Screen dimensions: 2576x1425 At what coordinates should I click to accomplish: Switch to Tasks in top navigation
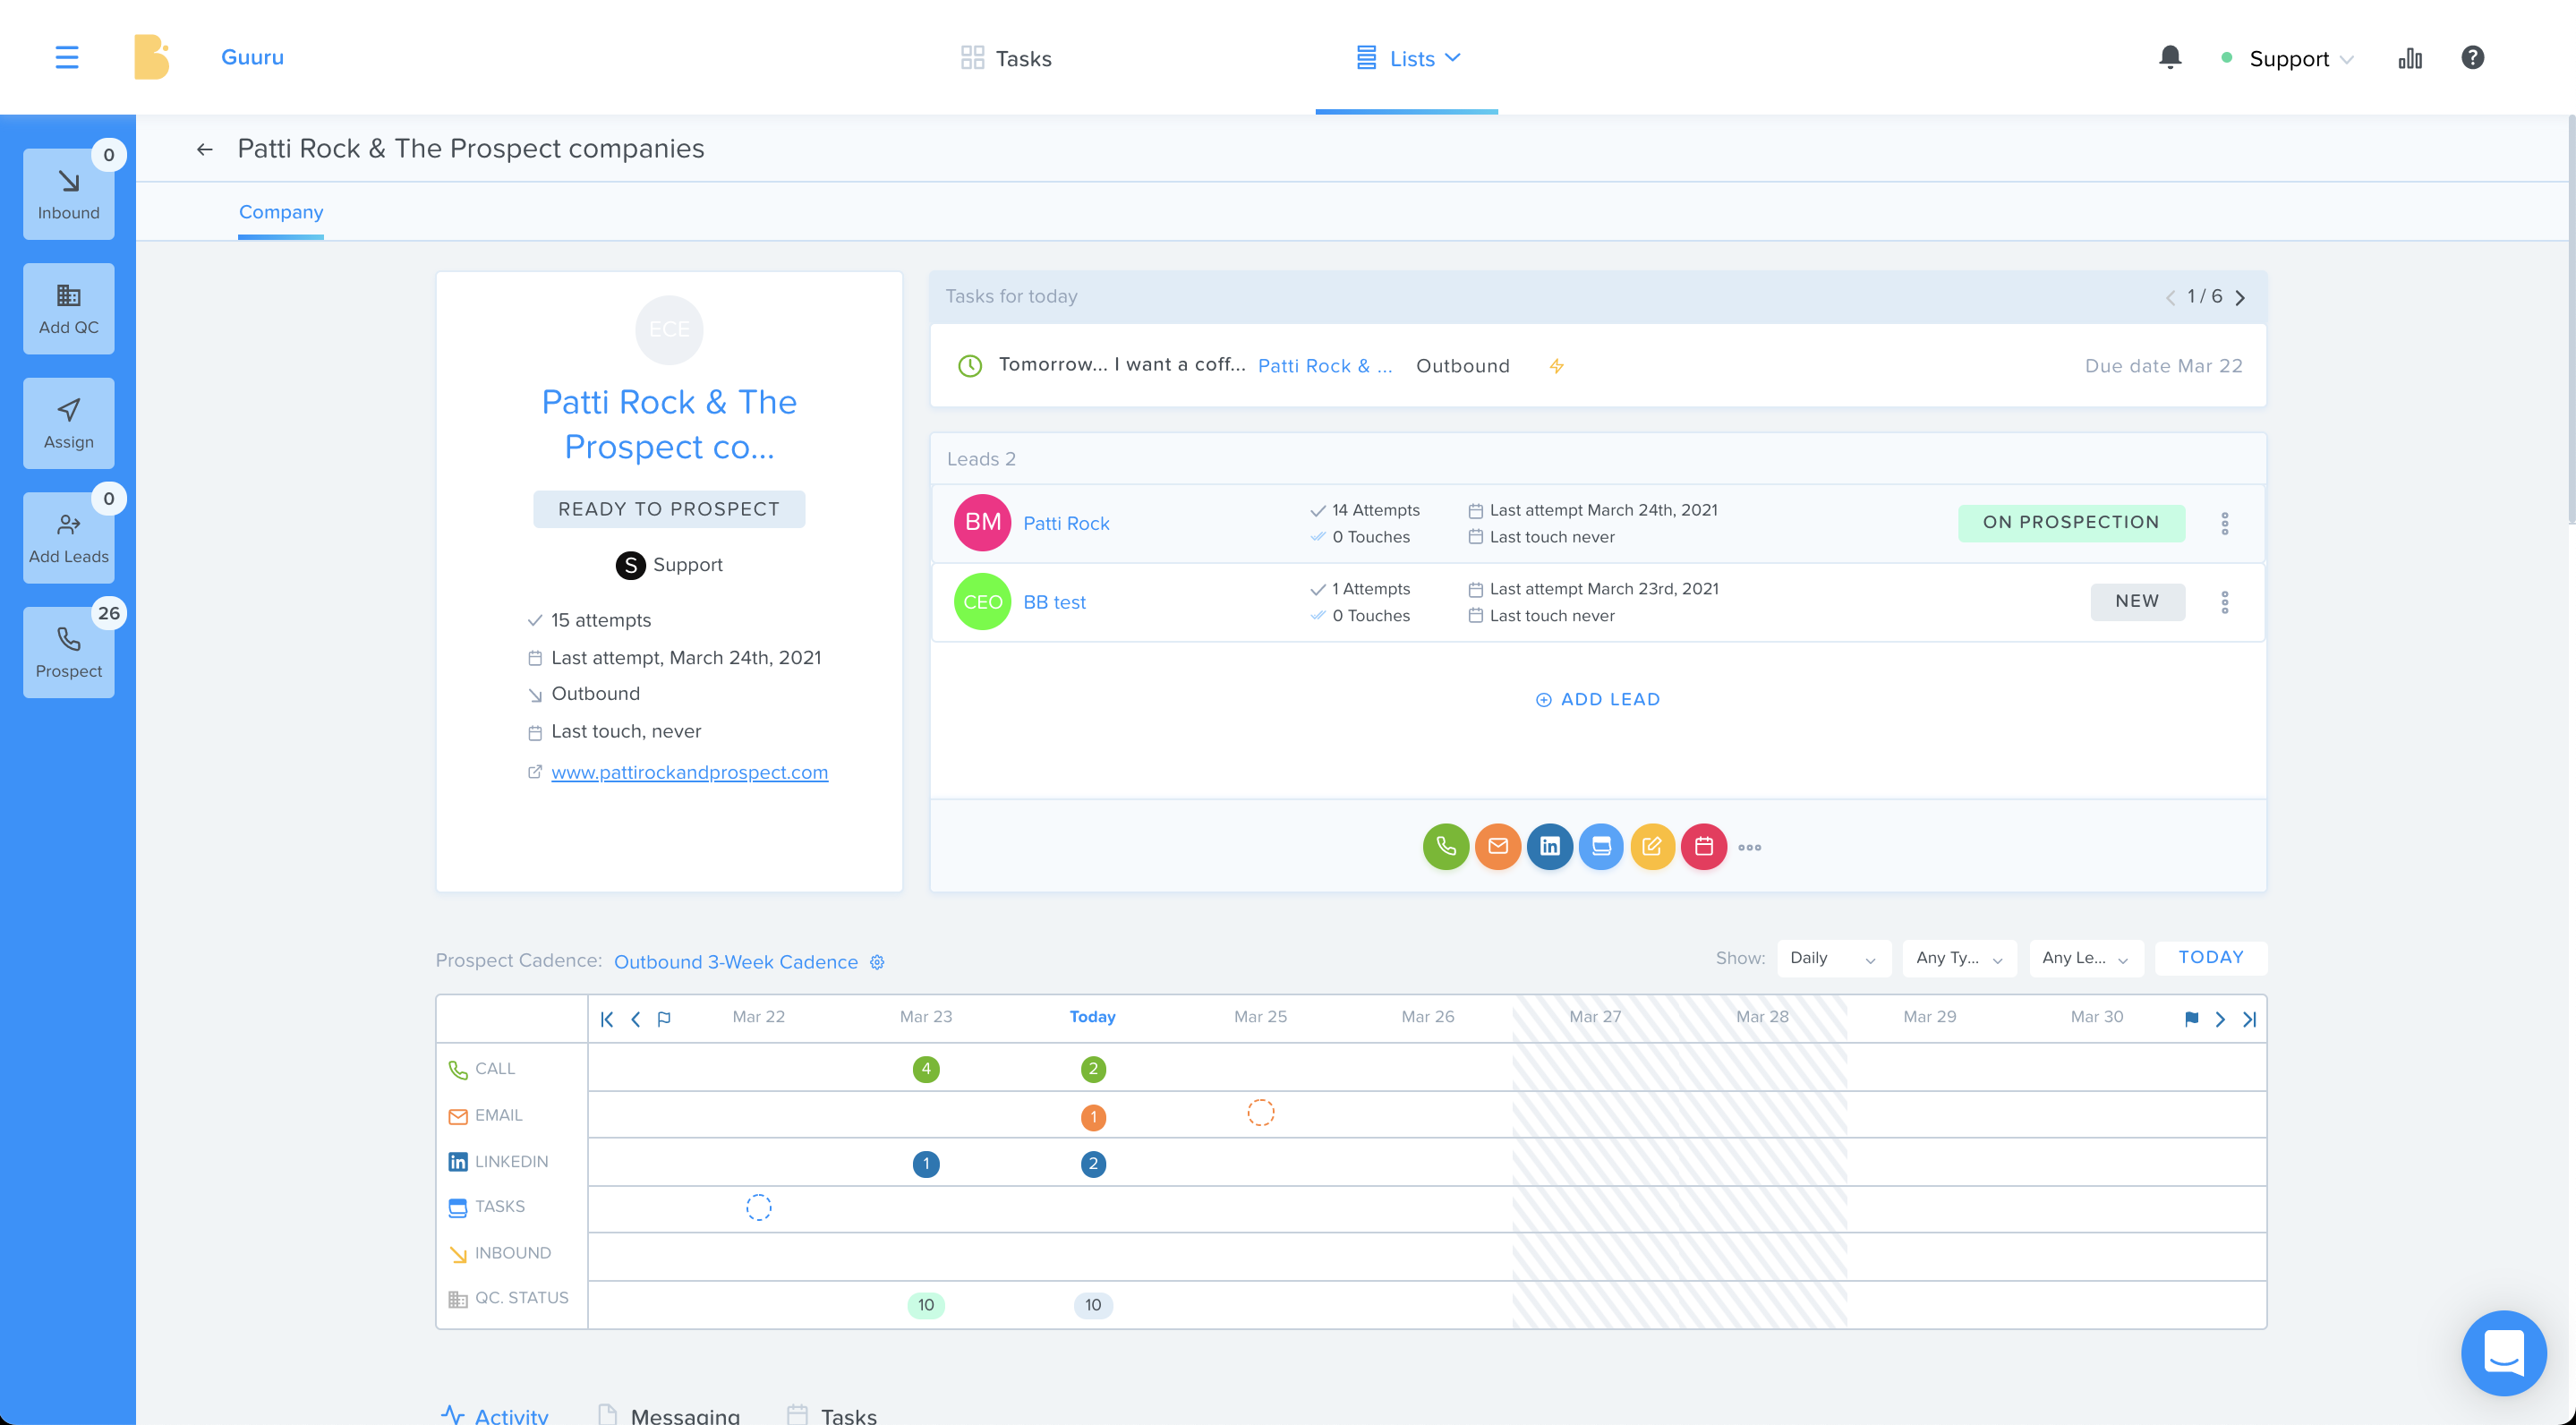click(x=1006, y=58)
